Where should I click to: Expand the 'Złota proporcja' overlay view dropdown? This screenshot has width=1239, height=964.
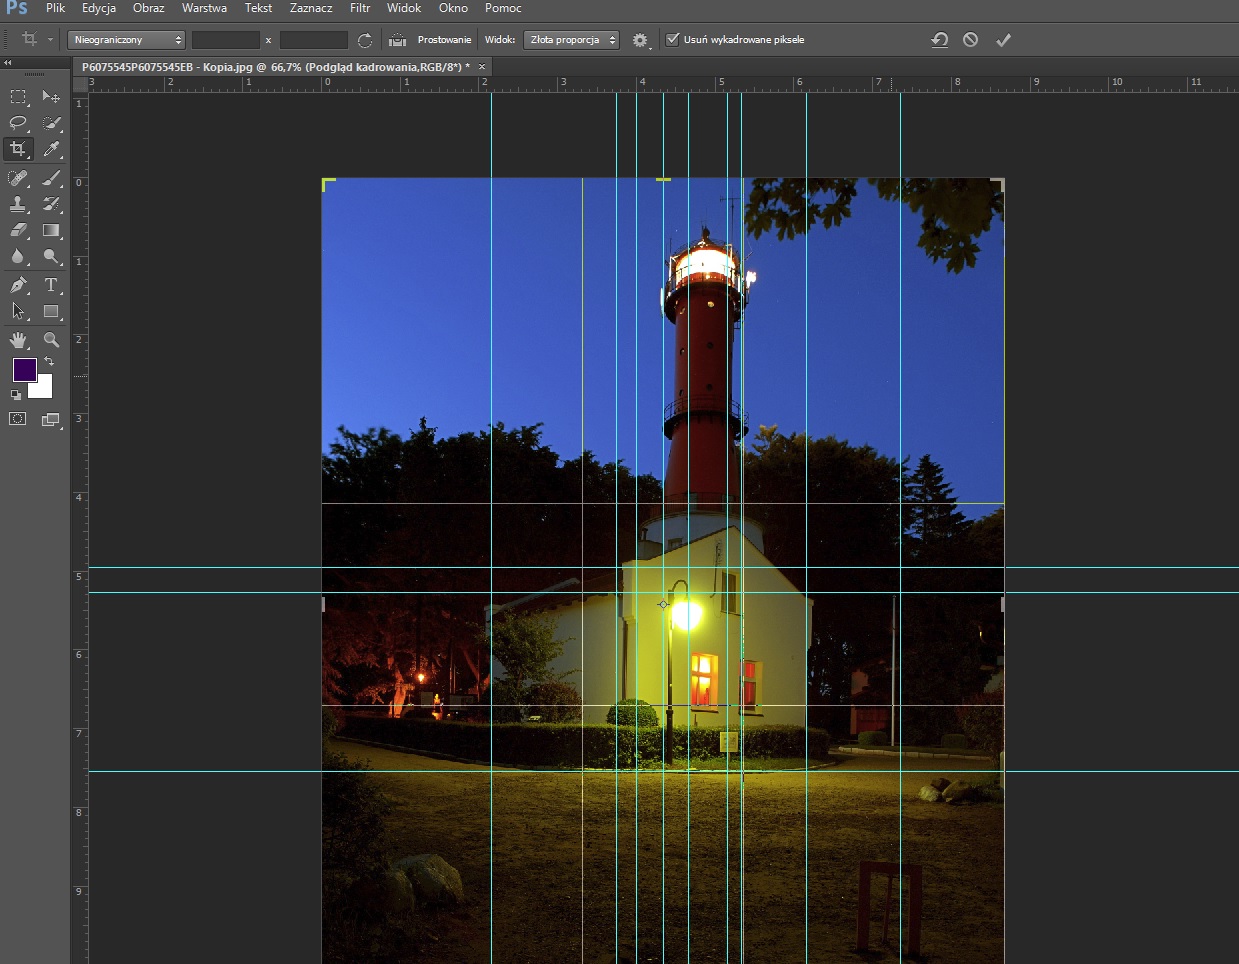pos(571,40)
